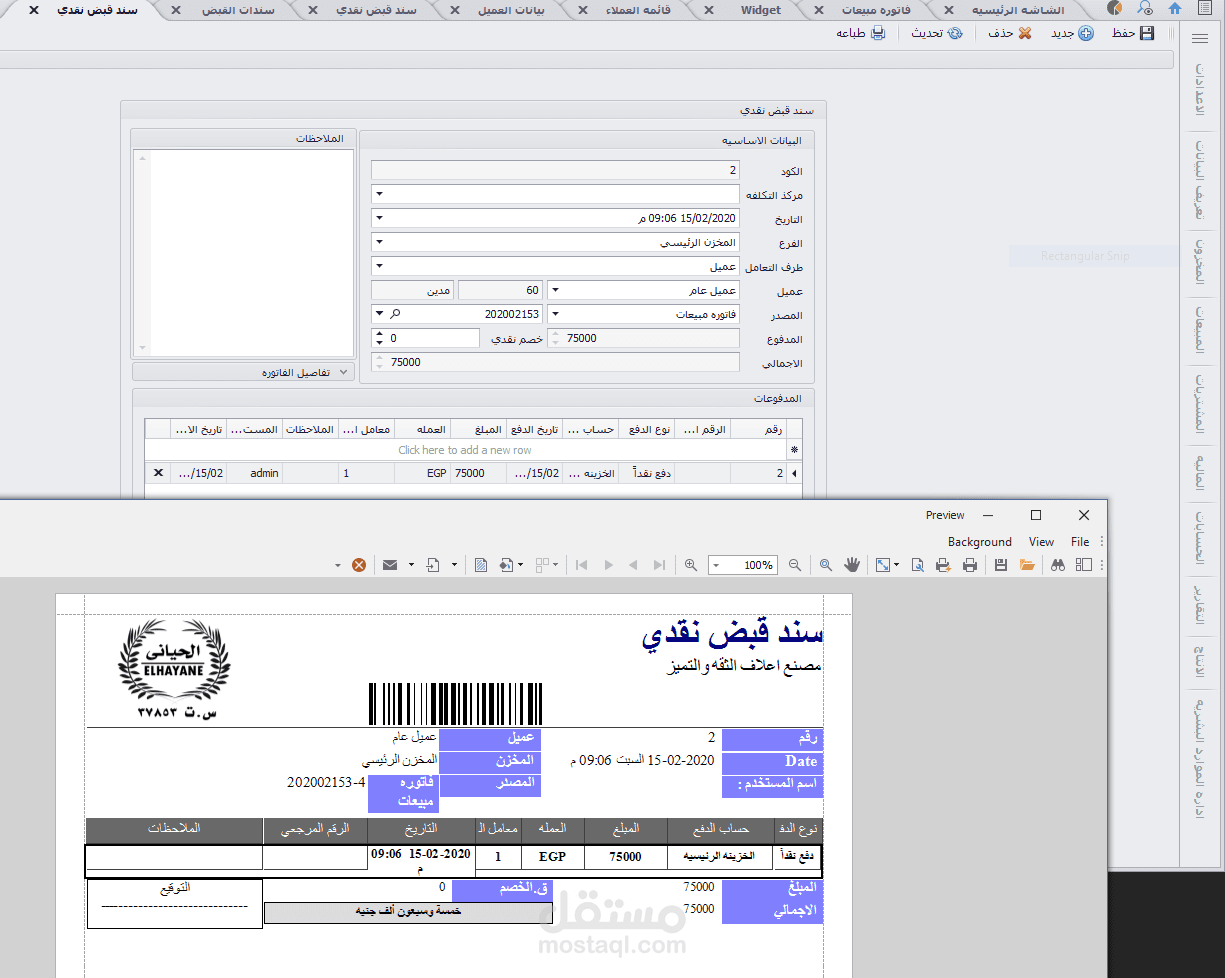Open the عميل عام customer dropdown
The height and width of the screenshot is (978, 1225).
click(x=555, y=290)
